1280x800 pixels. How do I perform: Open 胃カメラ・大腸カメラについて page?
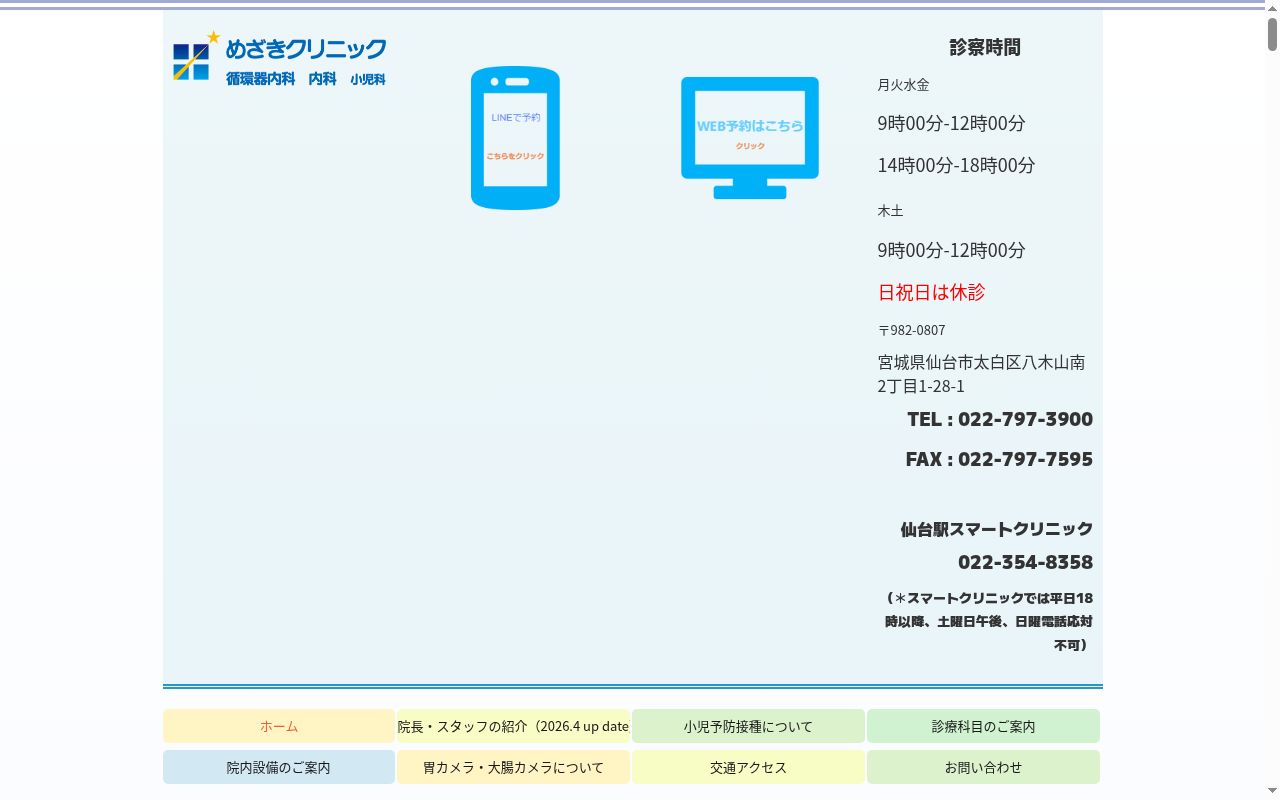pos(513,767)
